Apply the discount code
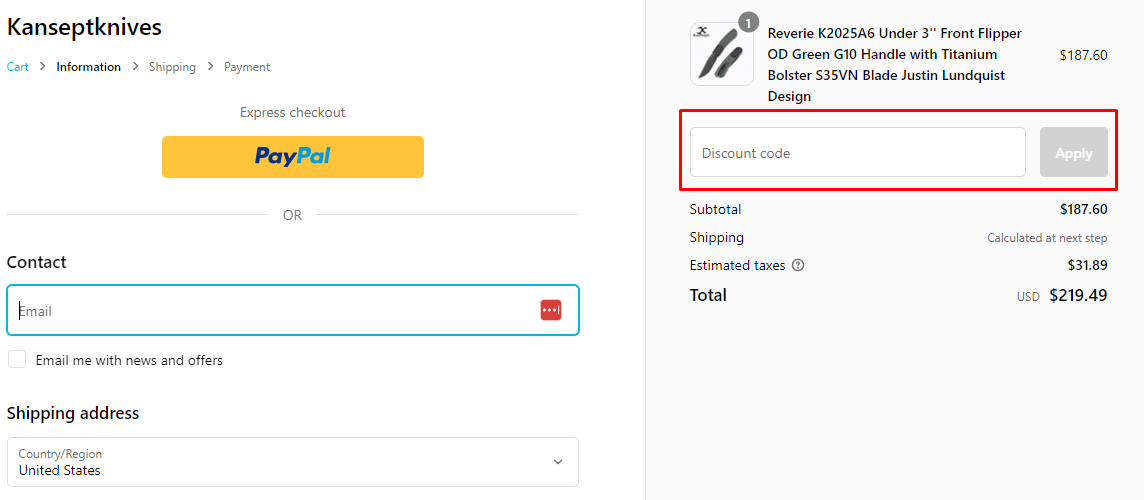This screenshot has height=500, width=1144. [1073, 153]
